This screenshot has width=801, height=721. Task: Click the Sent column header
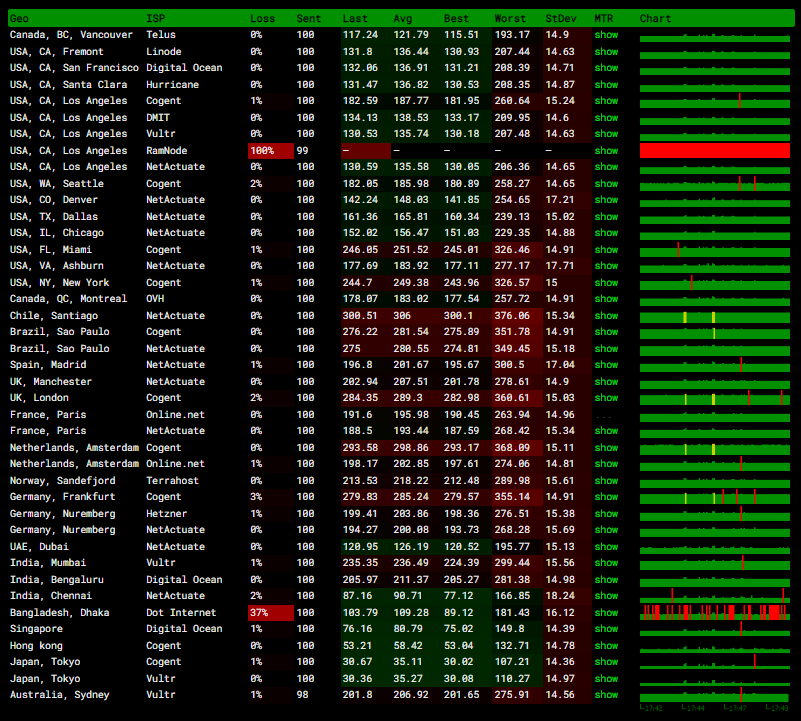tap(309, 18)
